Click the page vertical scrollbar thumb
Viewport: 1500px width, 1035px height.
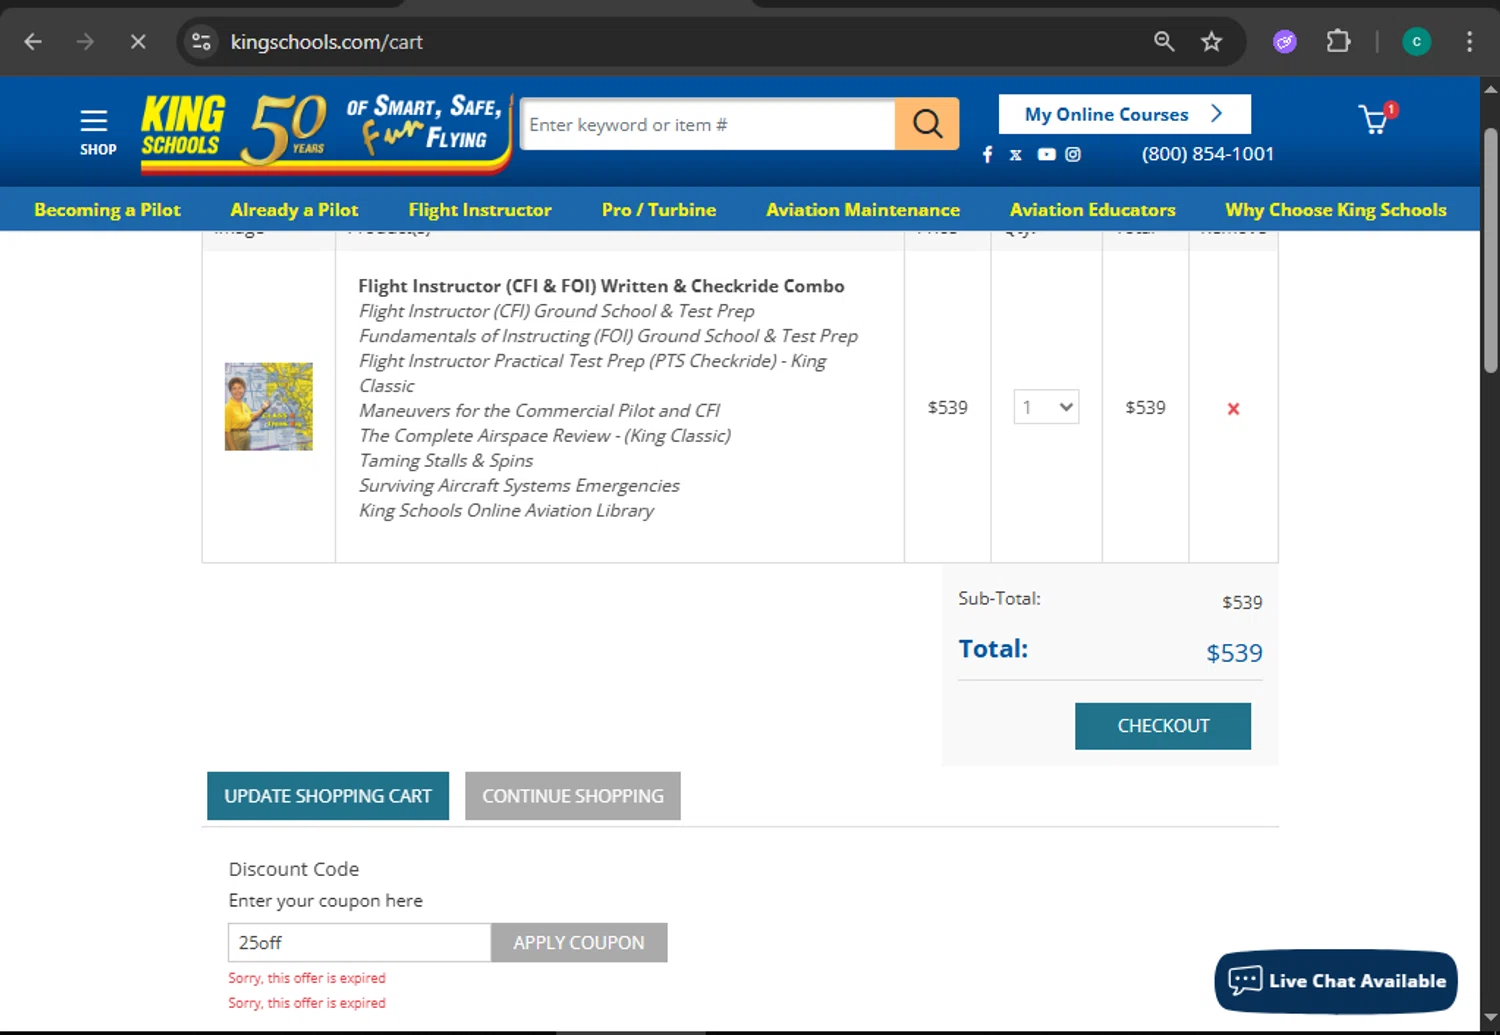tap(1491, 250)
